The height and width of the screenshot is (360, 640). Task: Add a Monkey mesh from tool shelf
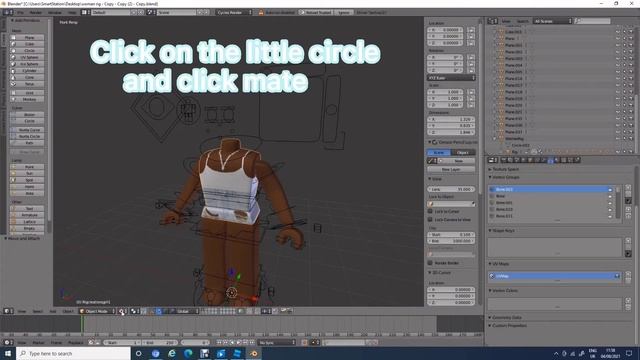tap(27, 99)
